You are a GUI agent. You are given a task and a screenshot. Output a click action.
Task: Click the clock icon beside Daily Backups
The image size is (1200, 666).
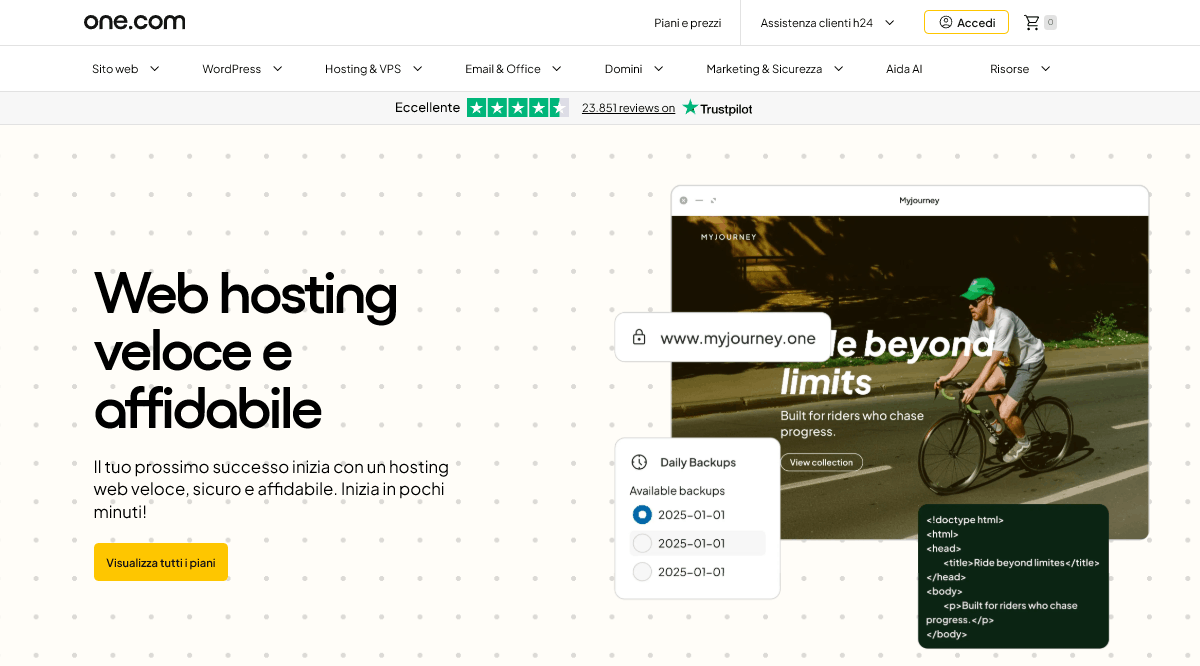pyautogui.click(x=638, y=462)
